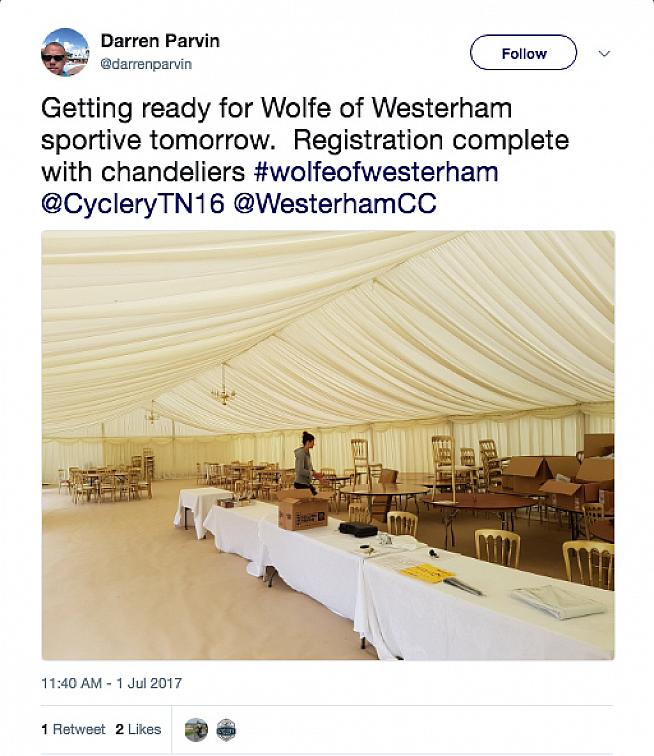Click the first liker's avatar icon
The height and width of the screenshot is (756, 654).
click(197, 729)
